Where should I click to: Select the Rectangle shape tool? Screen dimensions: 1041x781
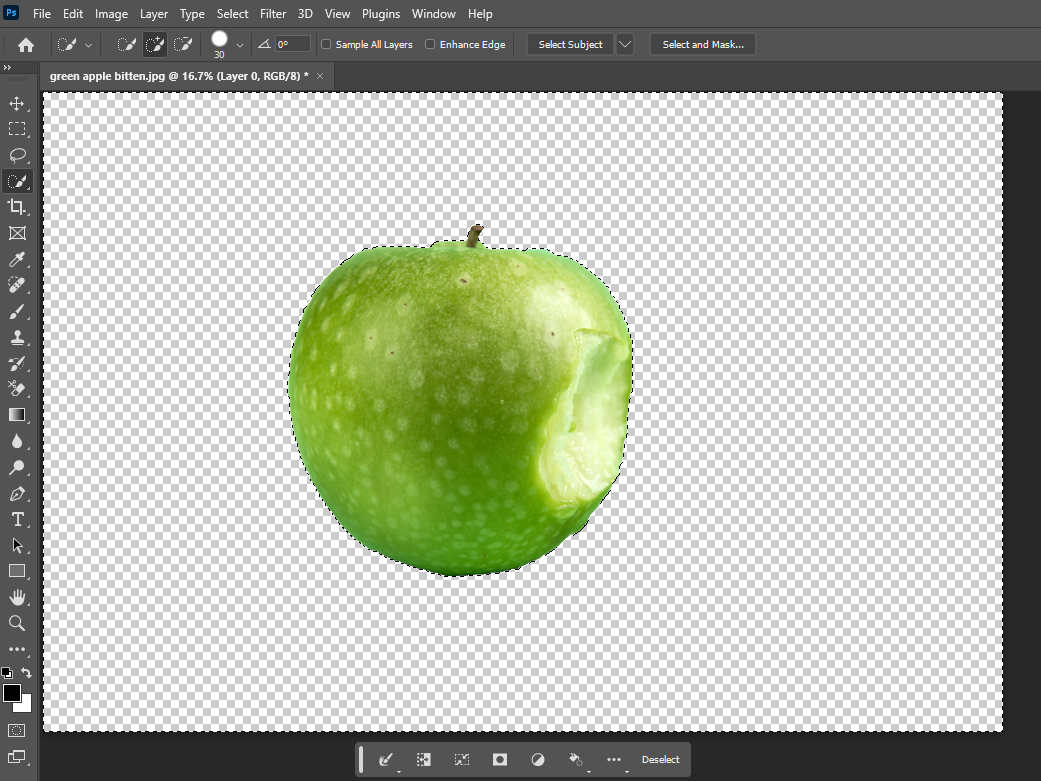click(17, 571)
